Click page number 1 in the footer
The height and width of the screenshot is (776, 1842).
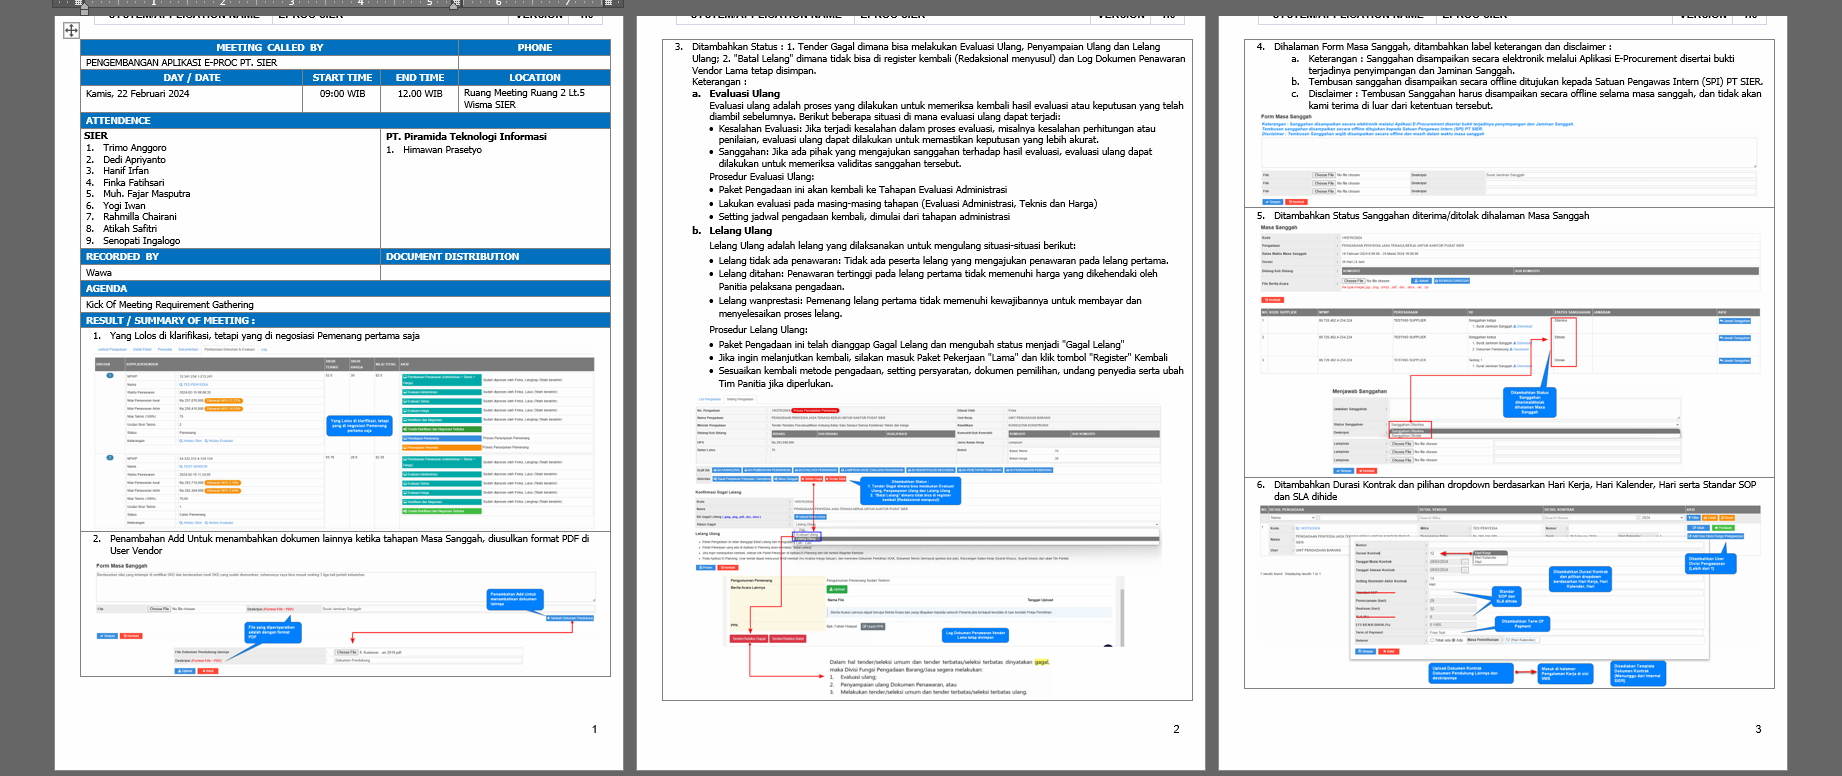pos(594,729)
